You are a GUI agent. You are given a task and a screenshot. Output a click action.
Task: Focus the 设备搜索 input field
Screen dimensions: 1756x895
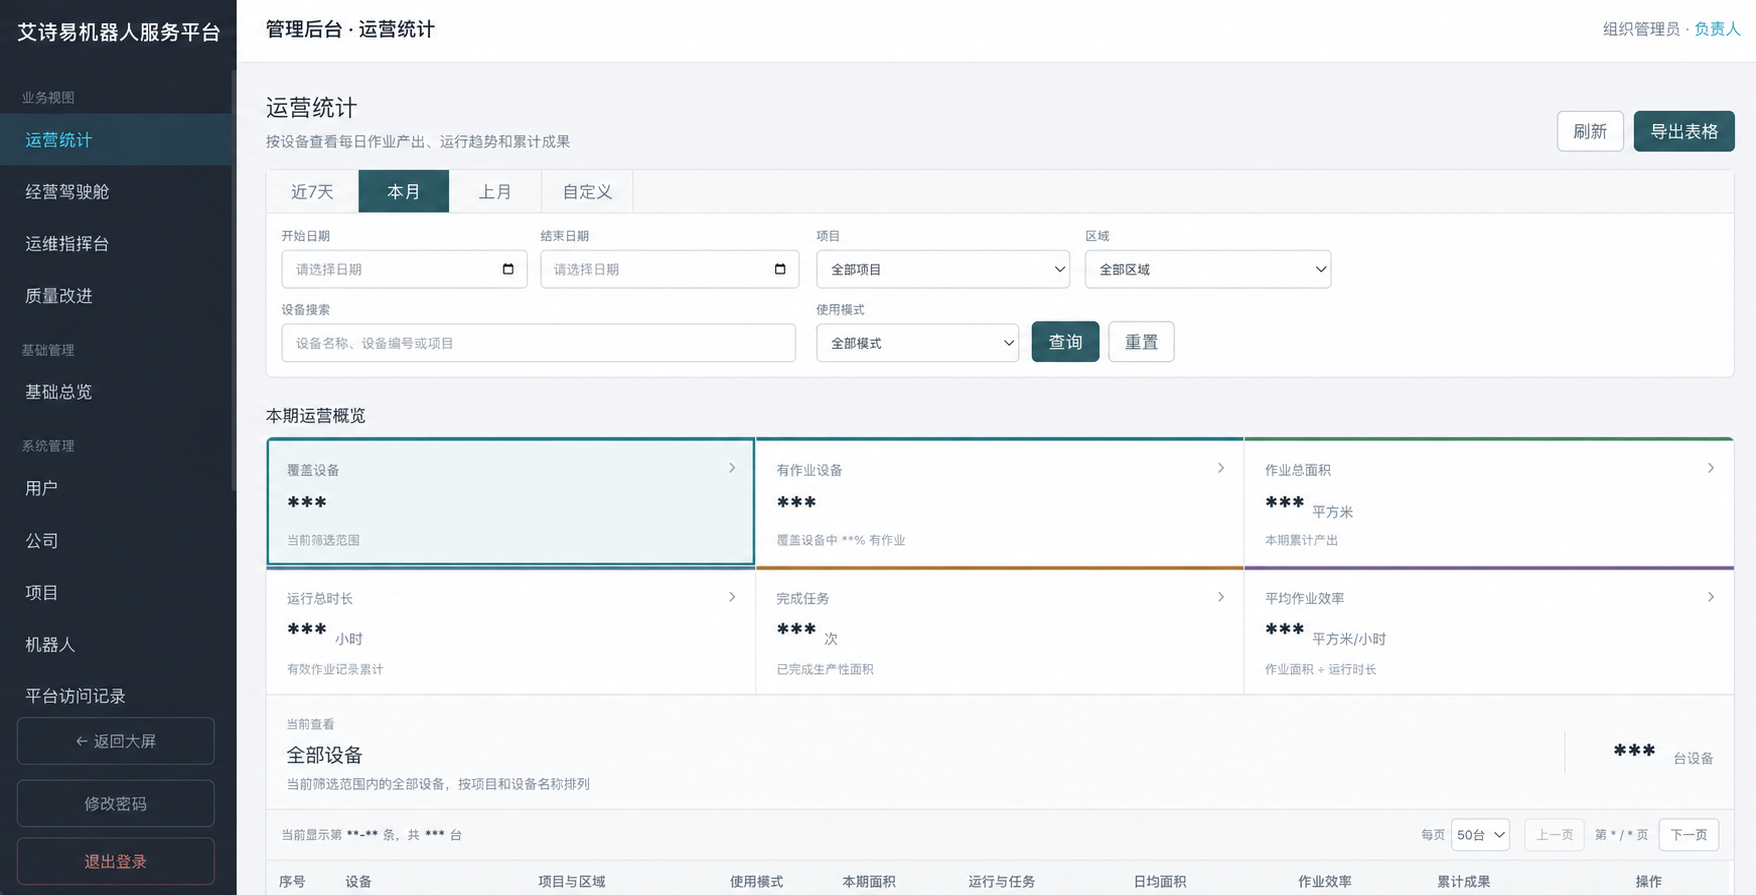point(538,343)
